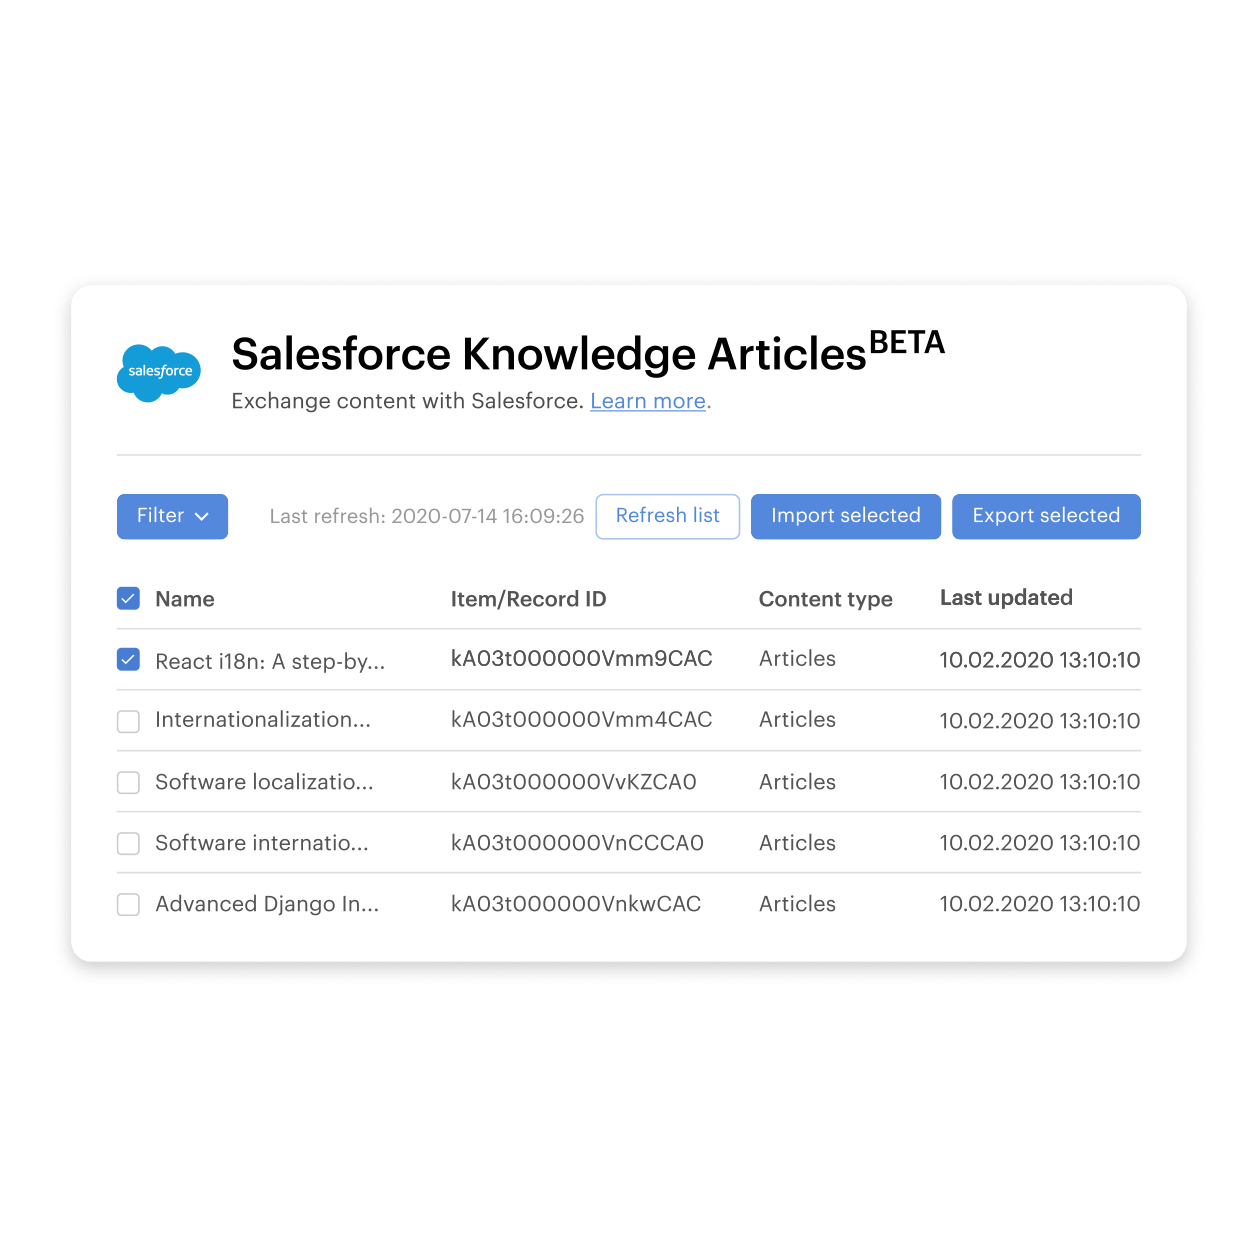Image resolution: width=1260 pixels, height=1260 pixels.
Task: Sort by Last updated column header
Action: [1006, 598]
